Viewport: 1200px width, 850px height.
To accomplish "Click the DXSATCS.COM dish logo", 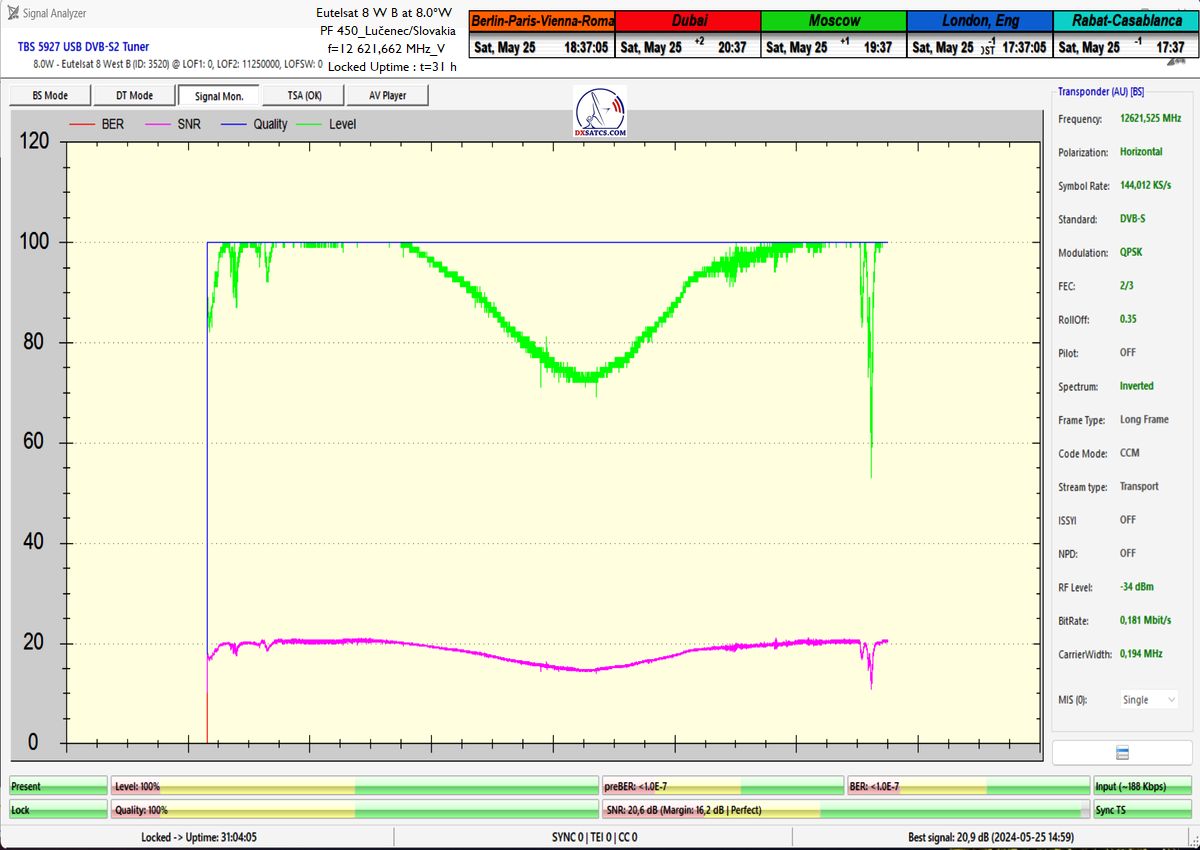I will click(600, 112).
